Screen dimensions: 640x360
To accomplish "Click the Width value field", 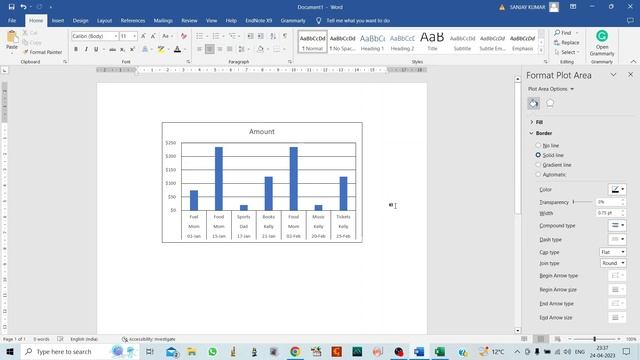I will pos(608,213).
